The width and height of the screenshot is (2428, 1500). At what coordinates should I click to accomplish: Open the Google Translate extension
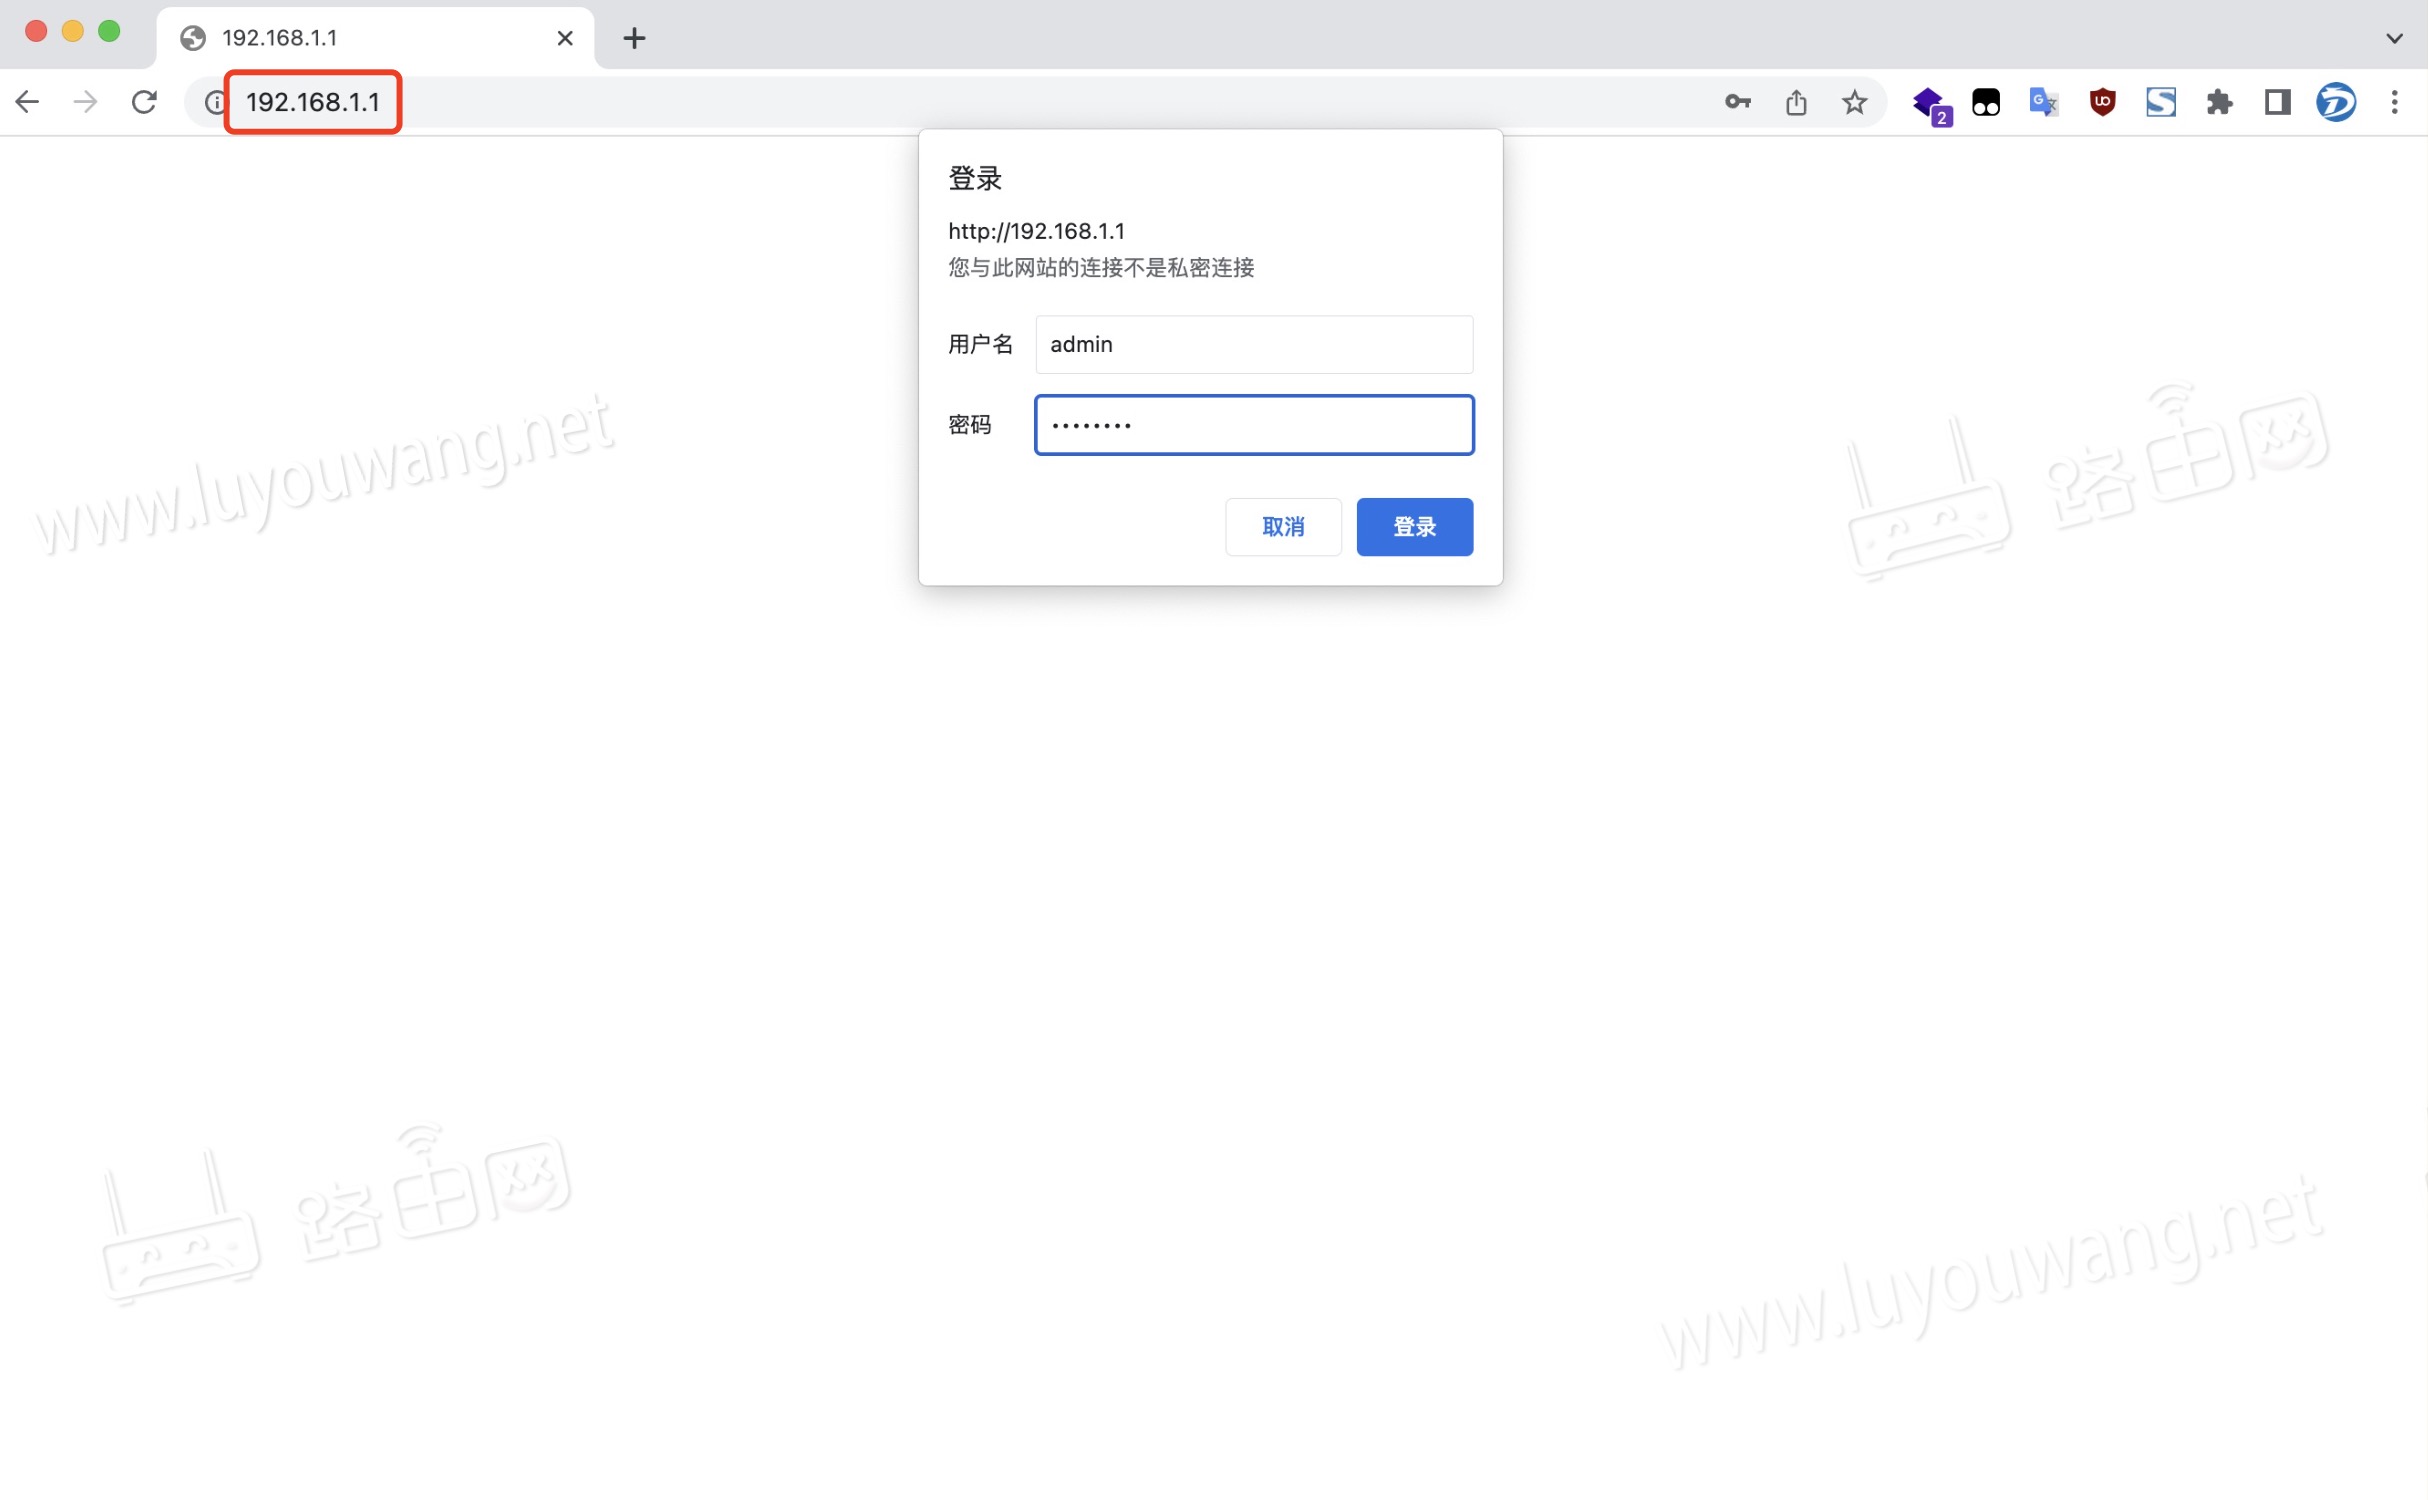(x=2042, y=101)
